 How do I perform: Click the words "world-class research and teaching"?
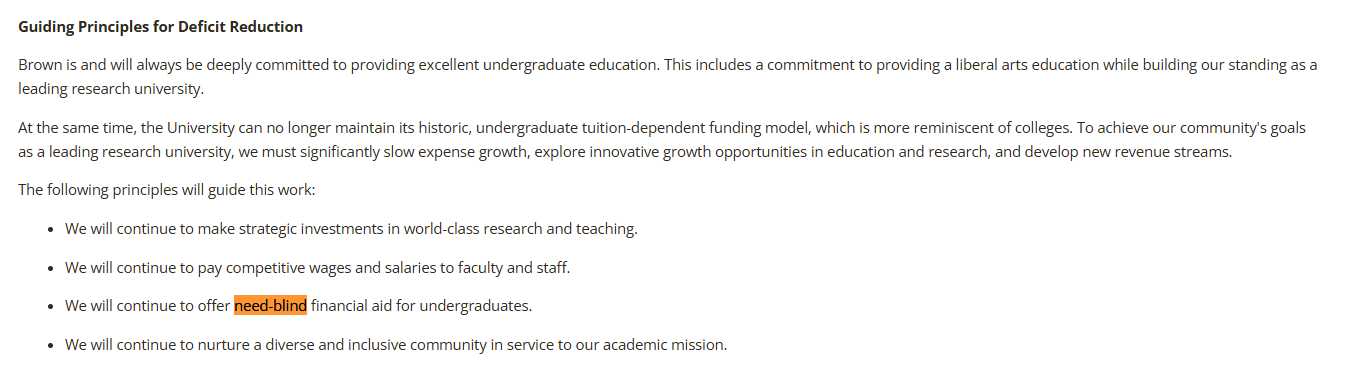[x=520, y=229]
